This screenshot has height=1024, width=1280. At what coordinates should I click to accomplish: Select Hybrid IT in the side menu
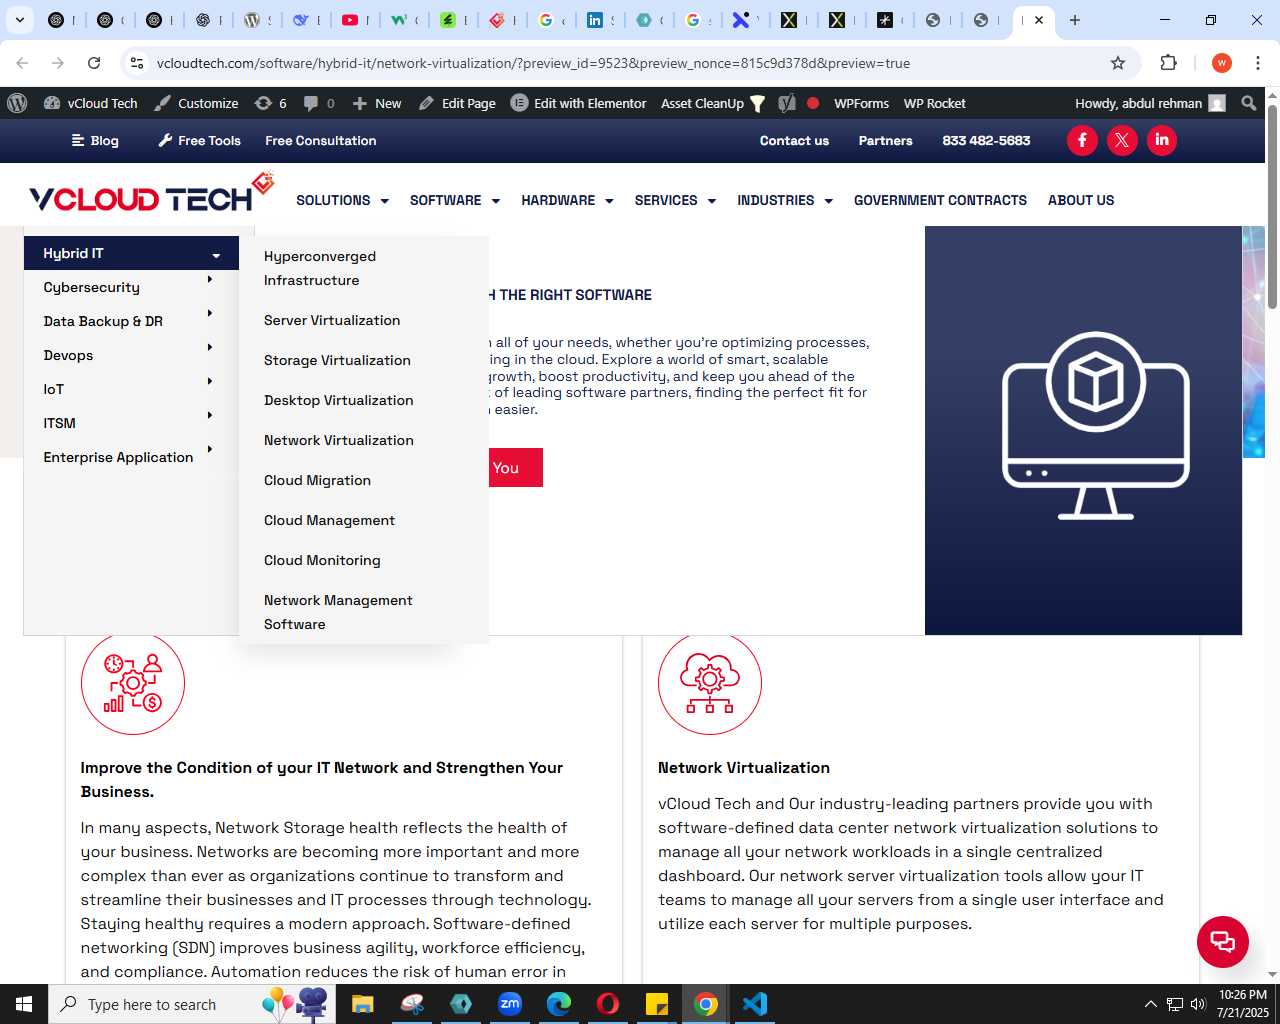point(131,253)
